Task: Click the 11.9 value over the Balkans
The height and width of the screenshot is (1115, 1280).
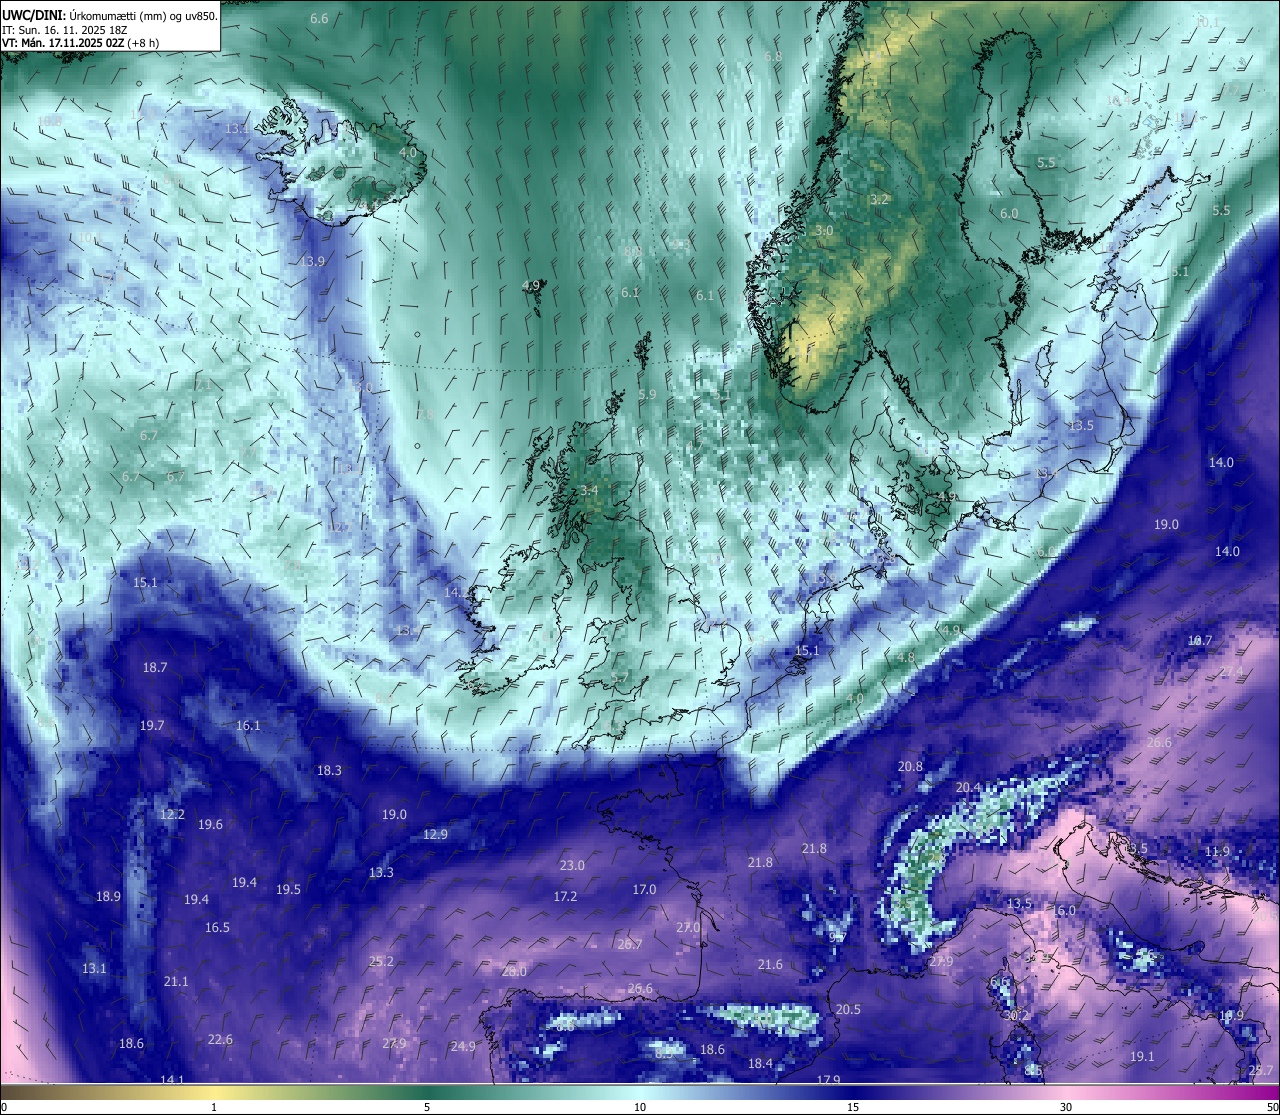Action: click(x=1217, y=852)
